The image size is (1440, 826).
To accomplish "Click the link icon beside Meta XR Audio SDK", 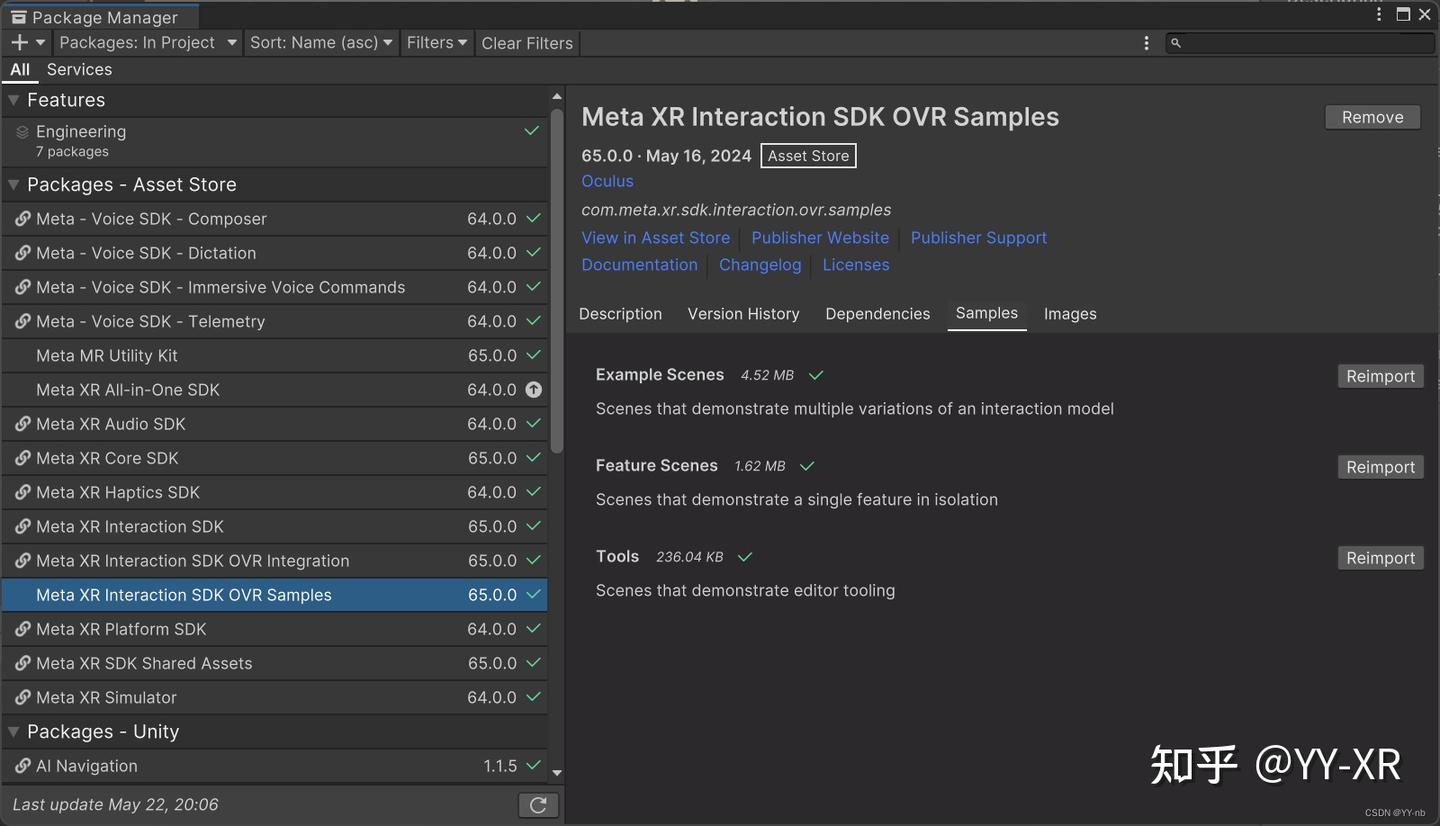I will click(x=22, y=424).
